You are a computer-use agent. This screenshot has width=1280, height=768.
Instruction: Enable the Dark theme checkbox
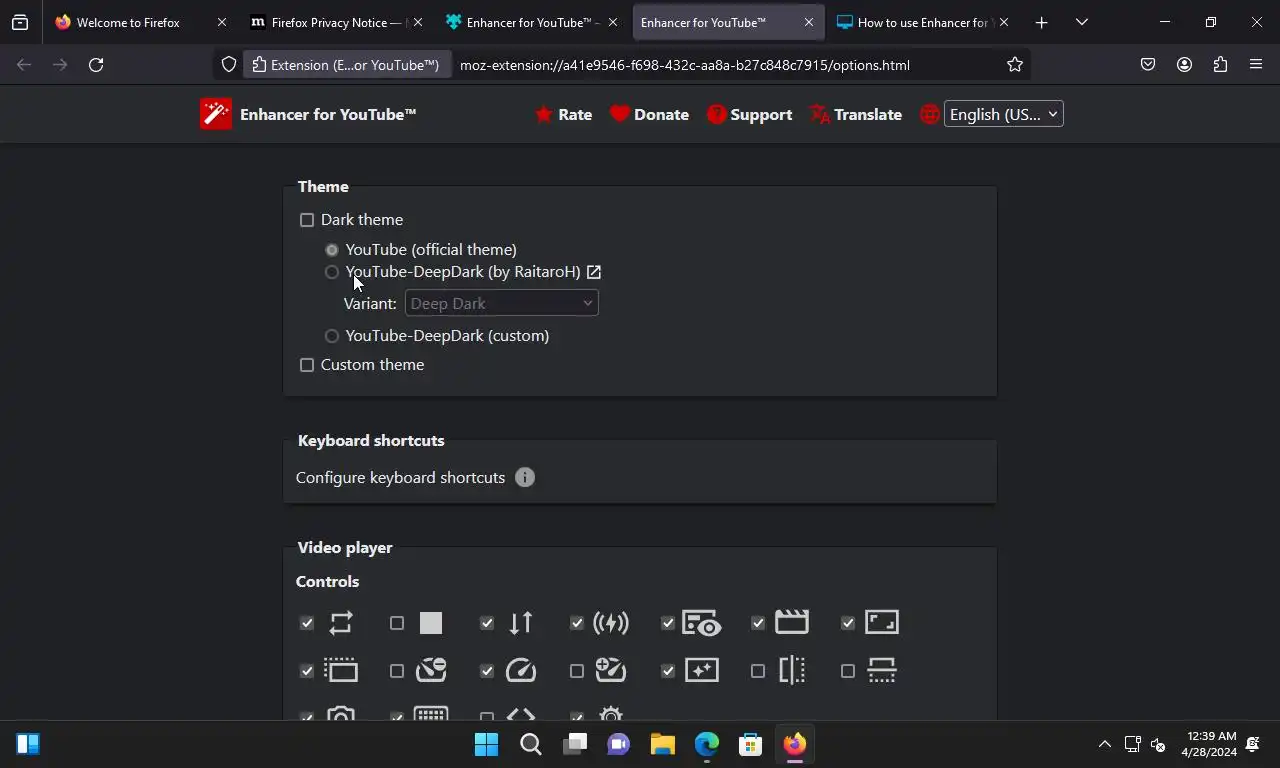[307, 220]
